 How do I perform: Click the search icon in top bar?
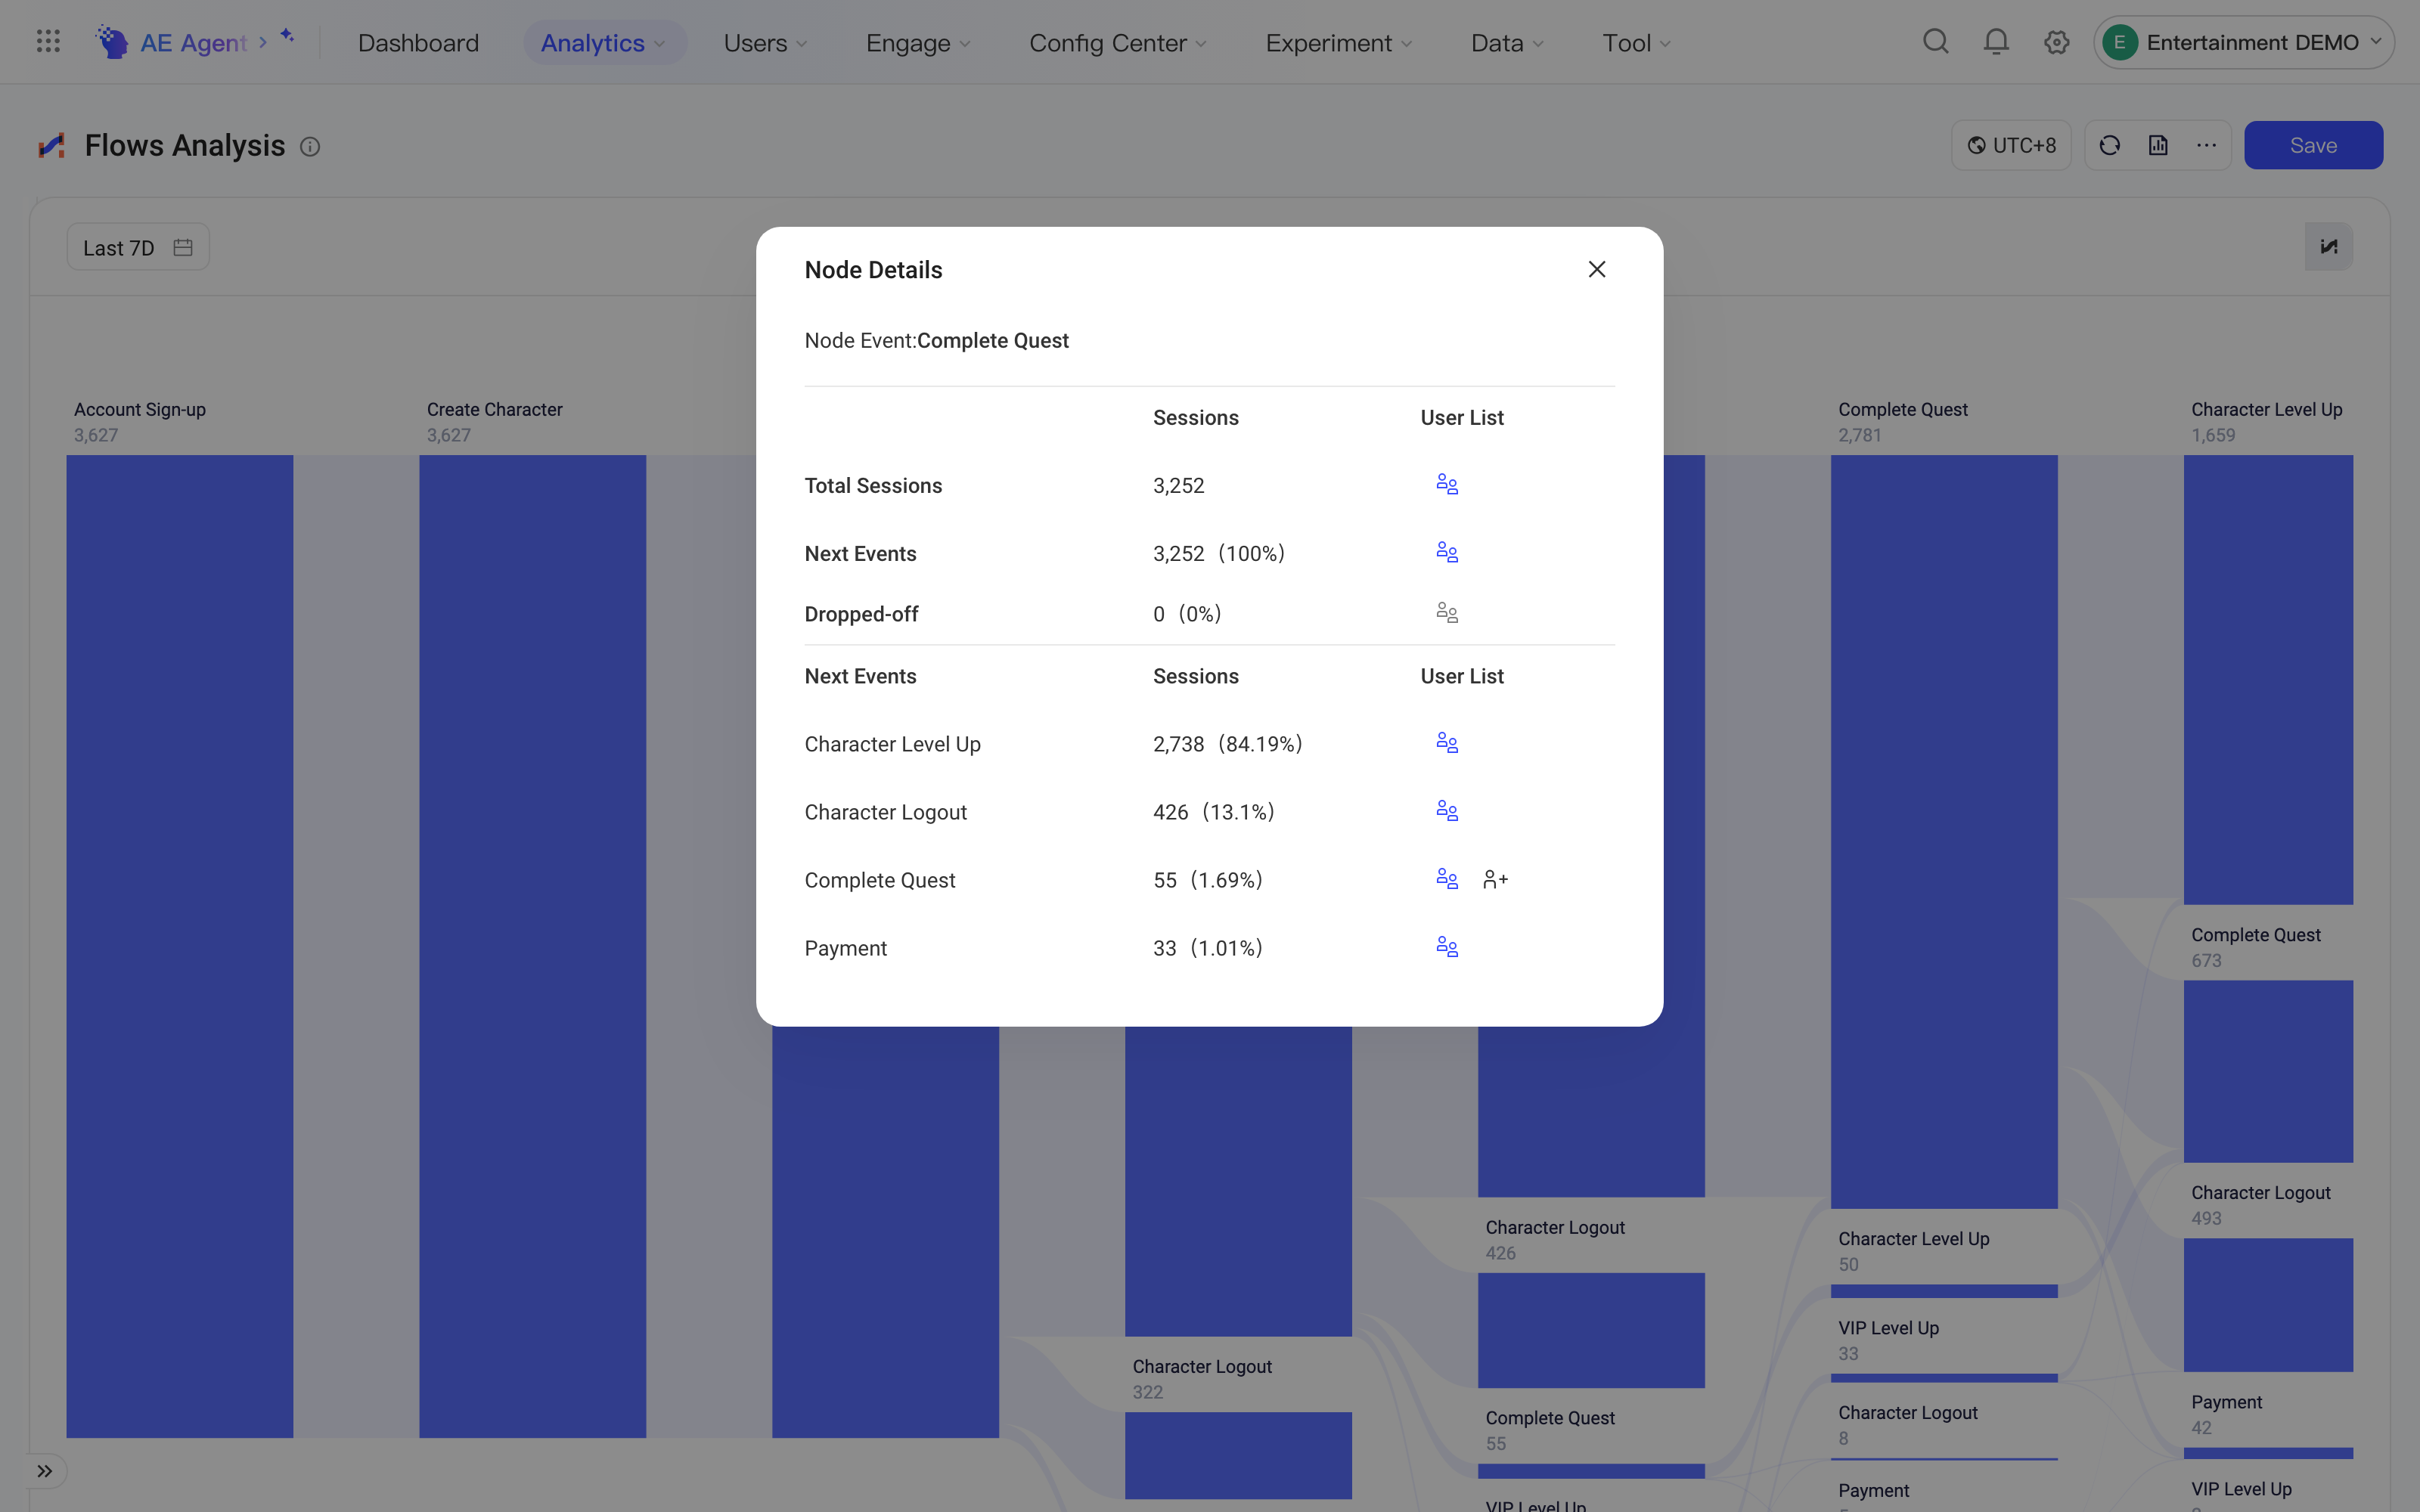1935,42
